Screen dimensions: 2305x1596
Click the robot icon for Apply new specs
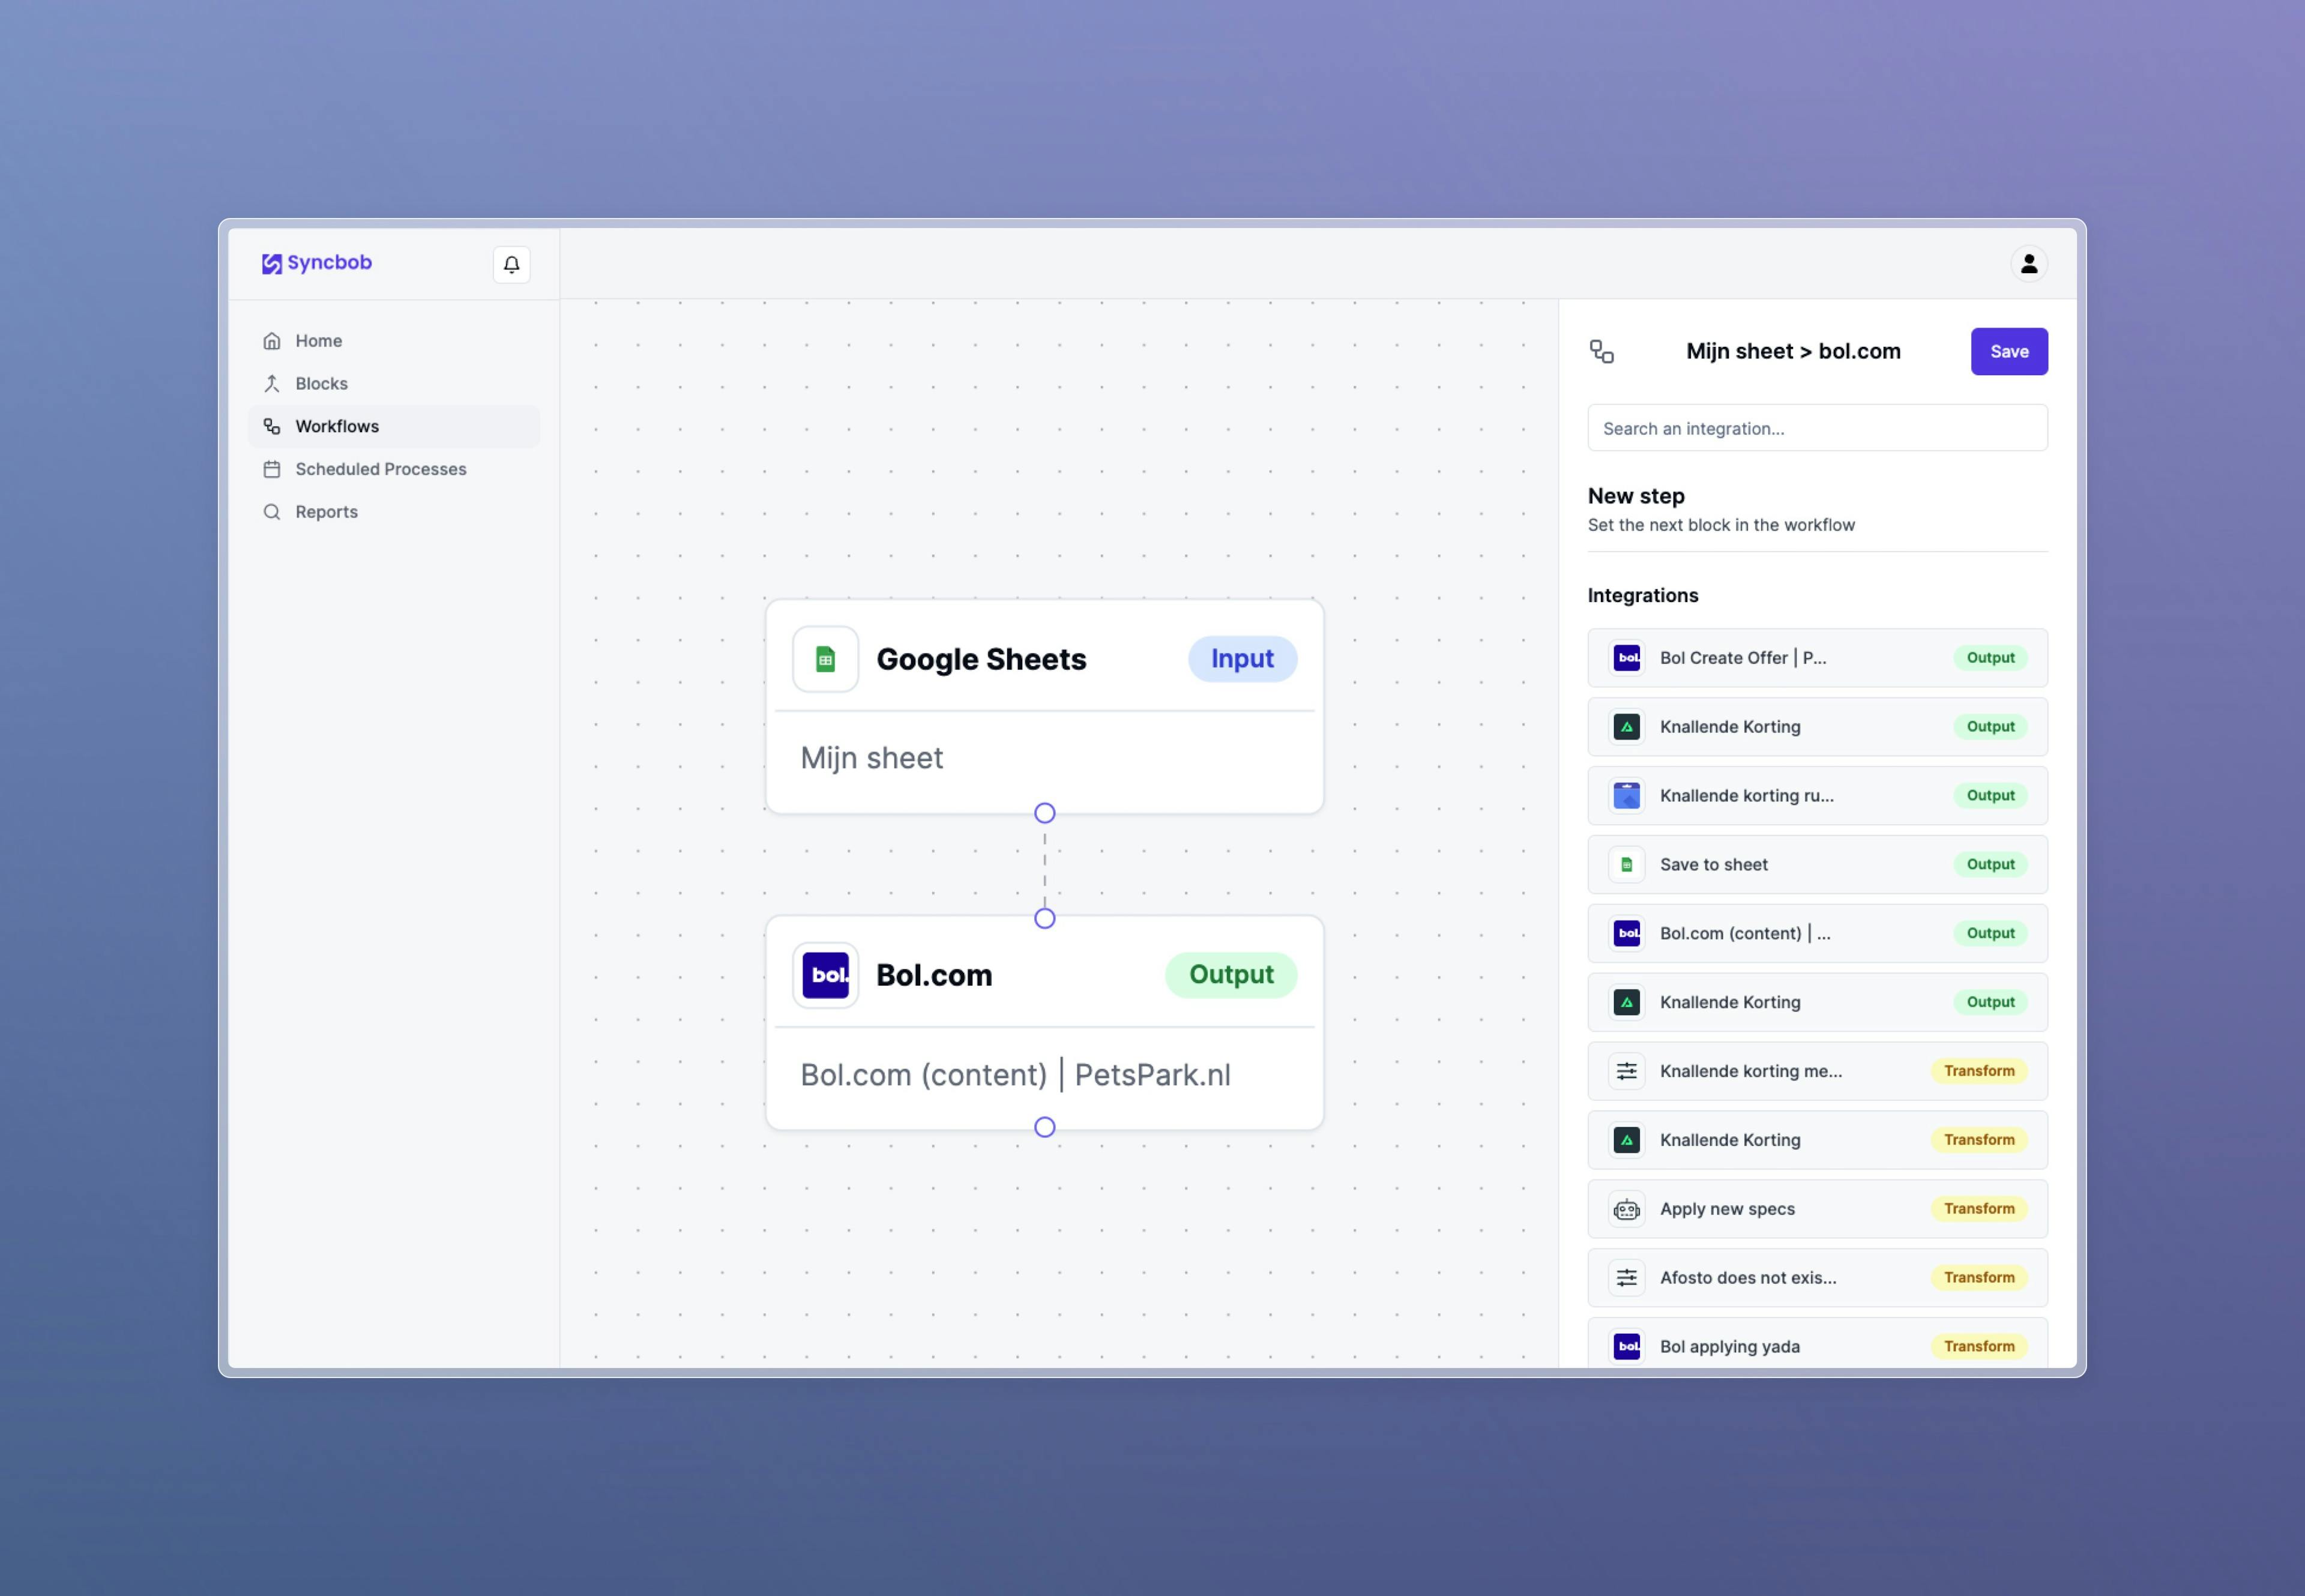coord(1626,1209)
